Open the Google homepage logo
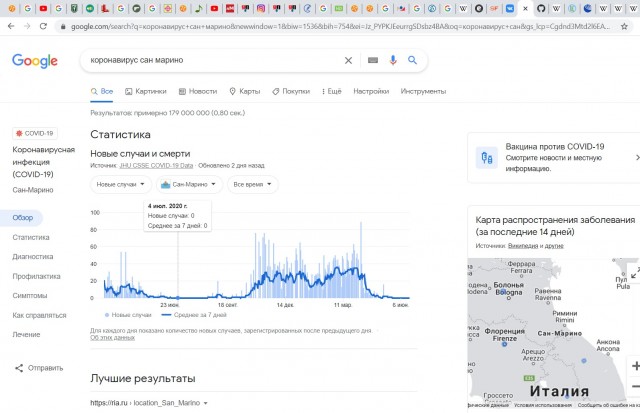This screenshot has width=640, height=413. (x=35, y=61)
